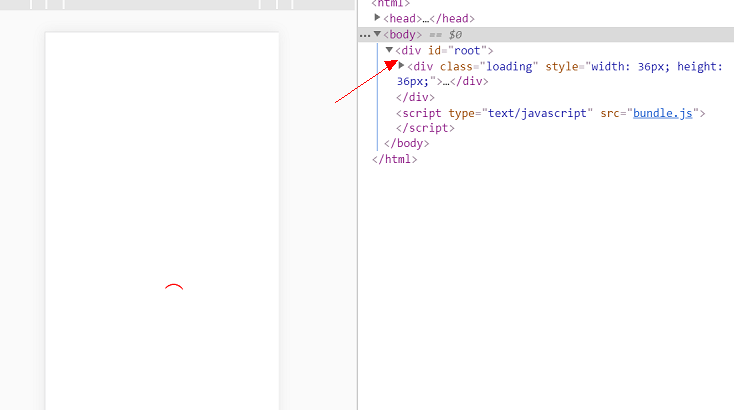The width and height of the screenshot is (734, 410).
Task: Open the bundle.js script link
Action: coord(662,113)
